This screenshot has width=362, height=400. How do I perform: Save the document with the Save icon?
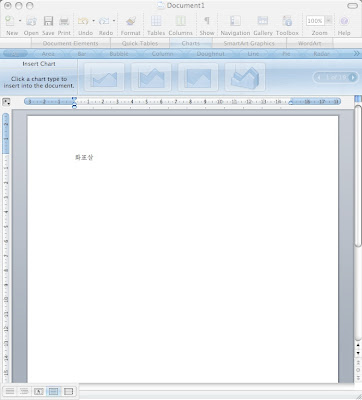[48, 21]
